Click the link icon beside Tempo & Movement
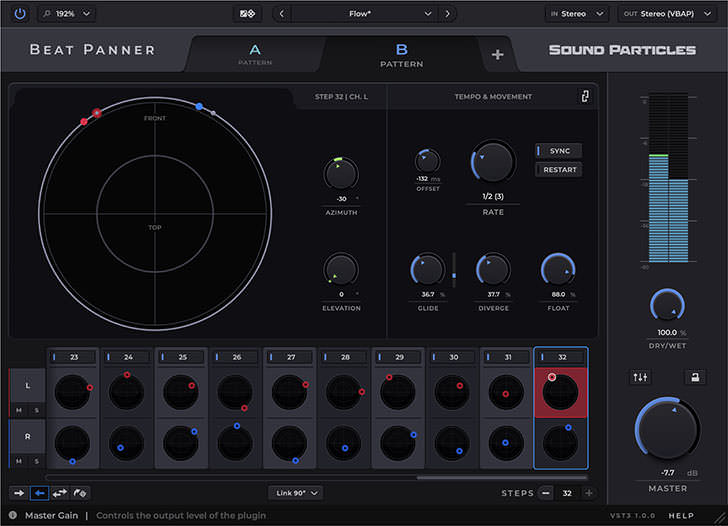 click(x=585, y=96)
